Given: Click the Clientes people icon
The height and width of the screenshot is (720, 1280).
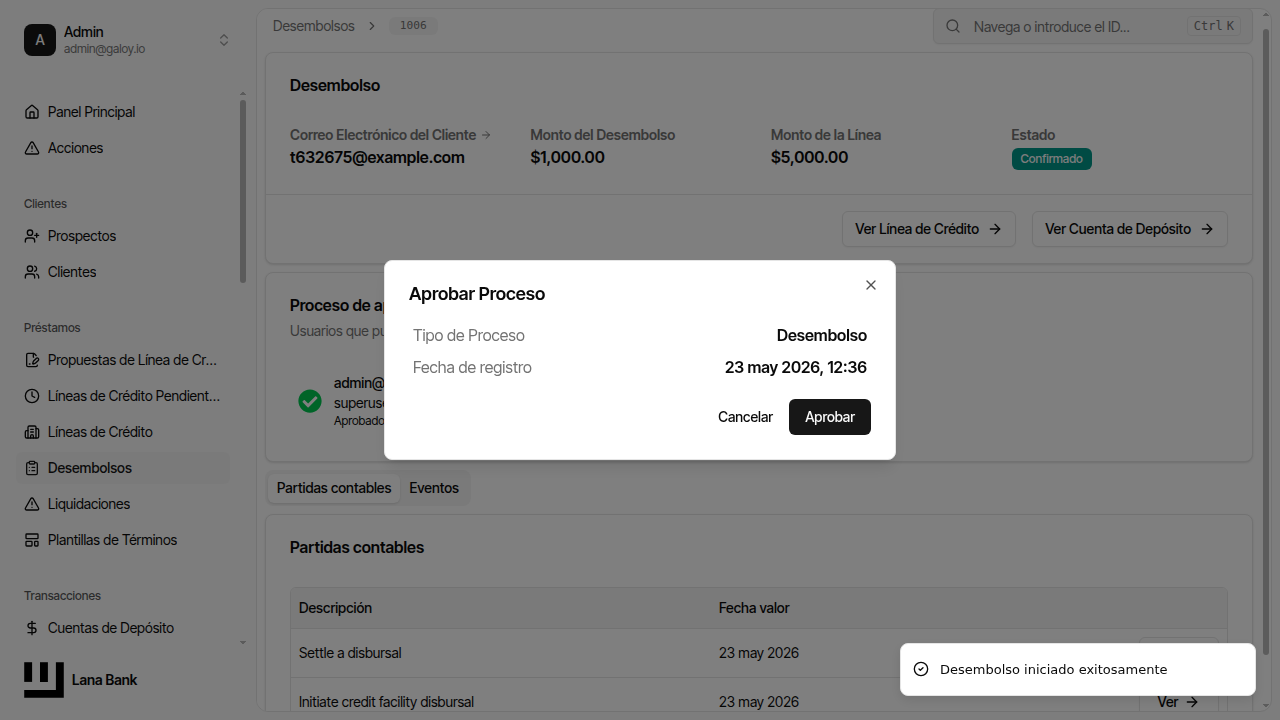Looking at the screenshot, I should click(x=32, y=272).
